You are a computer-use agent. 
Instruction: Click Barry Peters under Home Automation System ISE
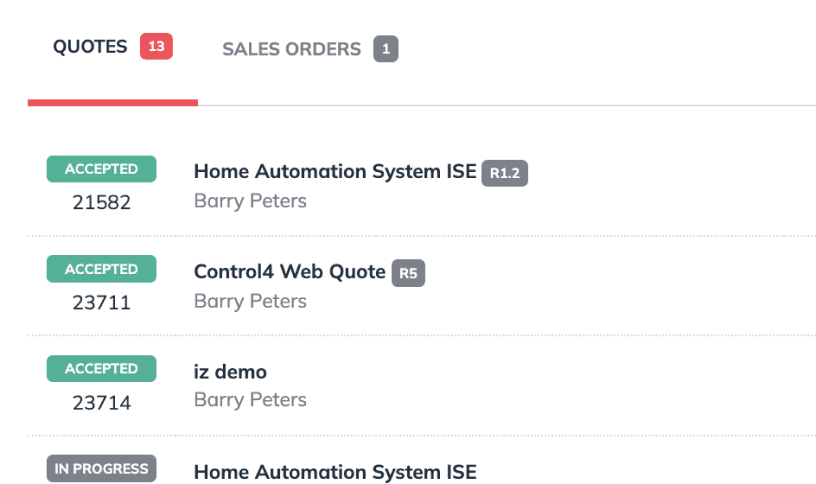coord(250,201)
